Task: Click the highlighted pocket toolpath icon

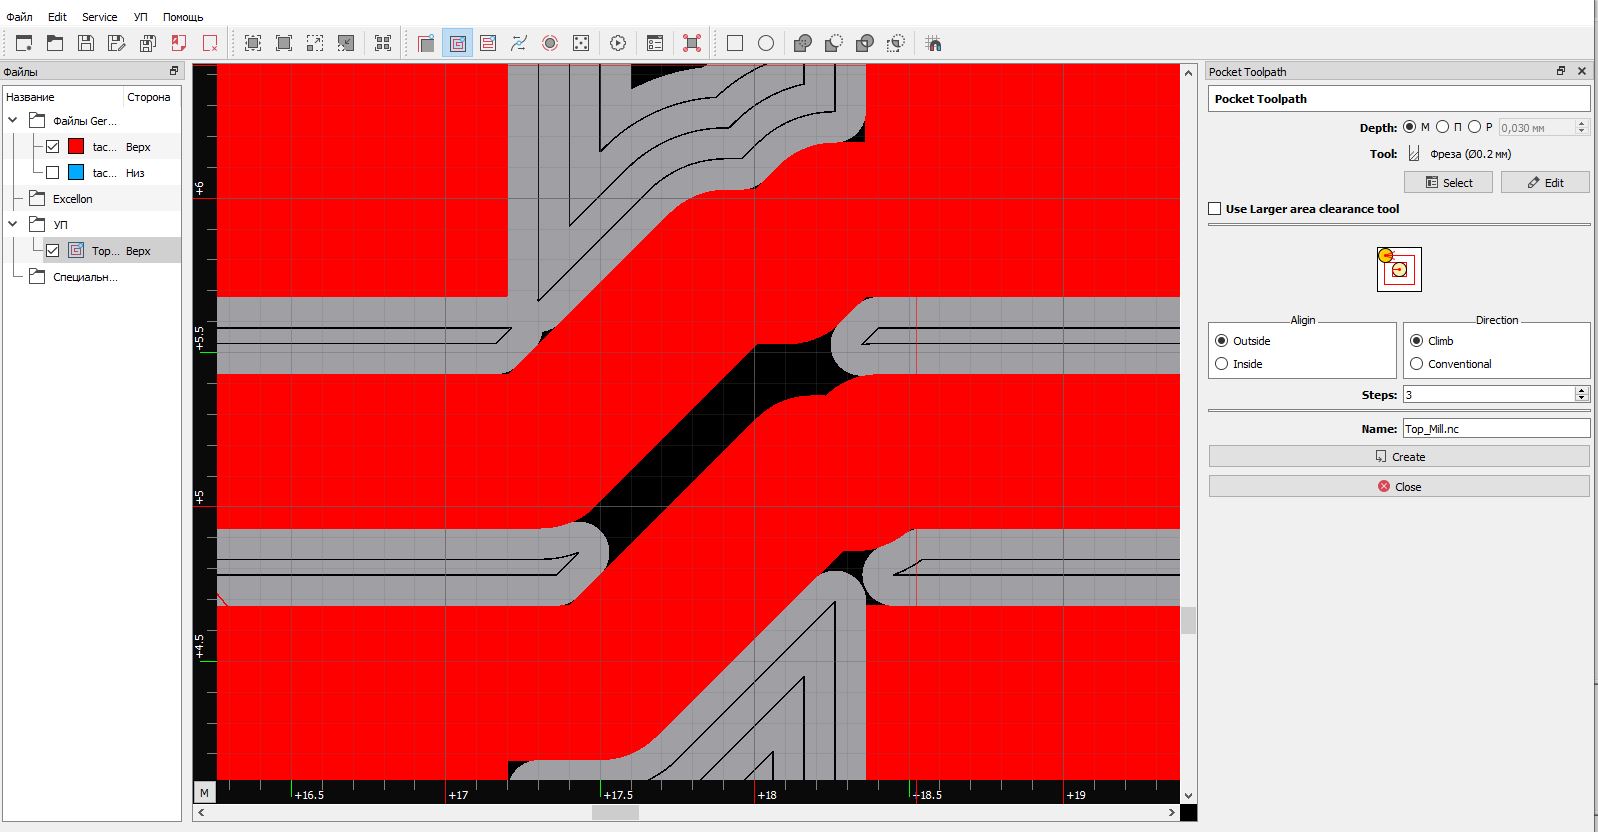Action: pos(457,43)
